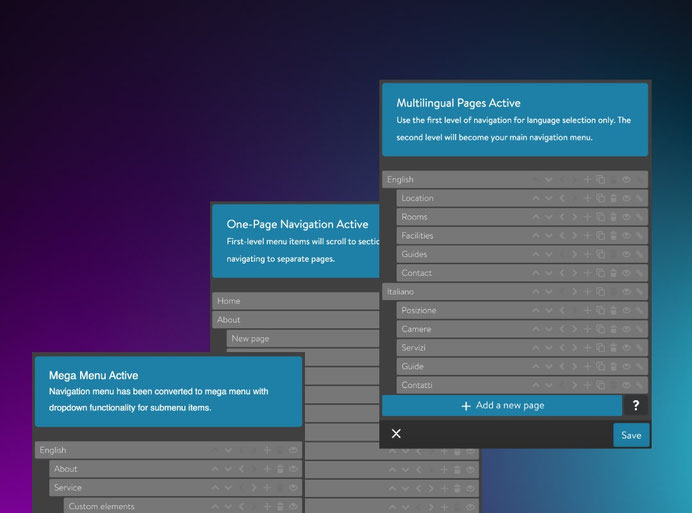Image resolution: width=692 pixels, height=513 pixels.
Task: Indent the Rooms page with right chevron
Action: coord(574,217)
